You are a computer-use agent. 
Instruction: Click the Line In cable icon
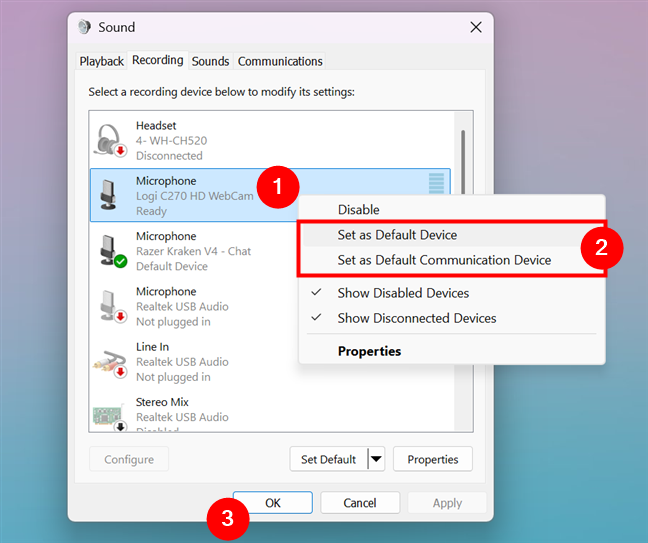coord(110,364)
